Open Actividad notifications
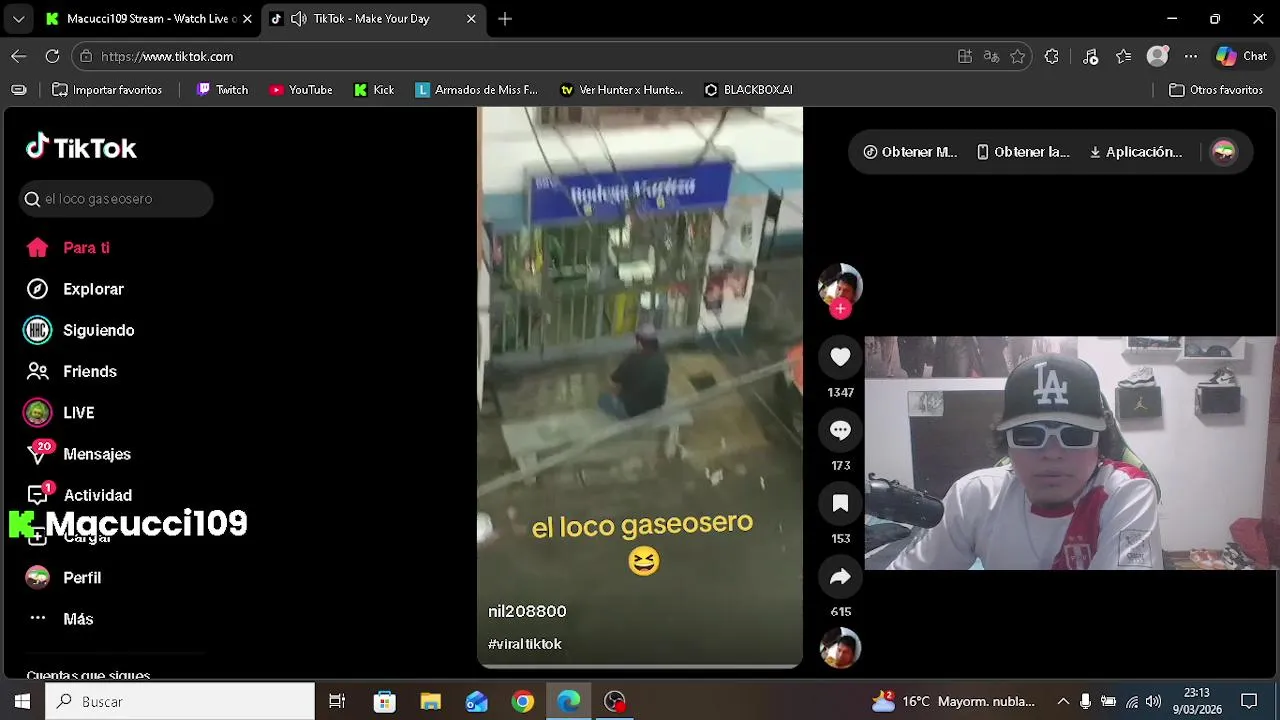Image resolution: width=1280 pixels, height=720 pixels. tap(79, 495)
